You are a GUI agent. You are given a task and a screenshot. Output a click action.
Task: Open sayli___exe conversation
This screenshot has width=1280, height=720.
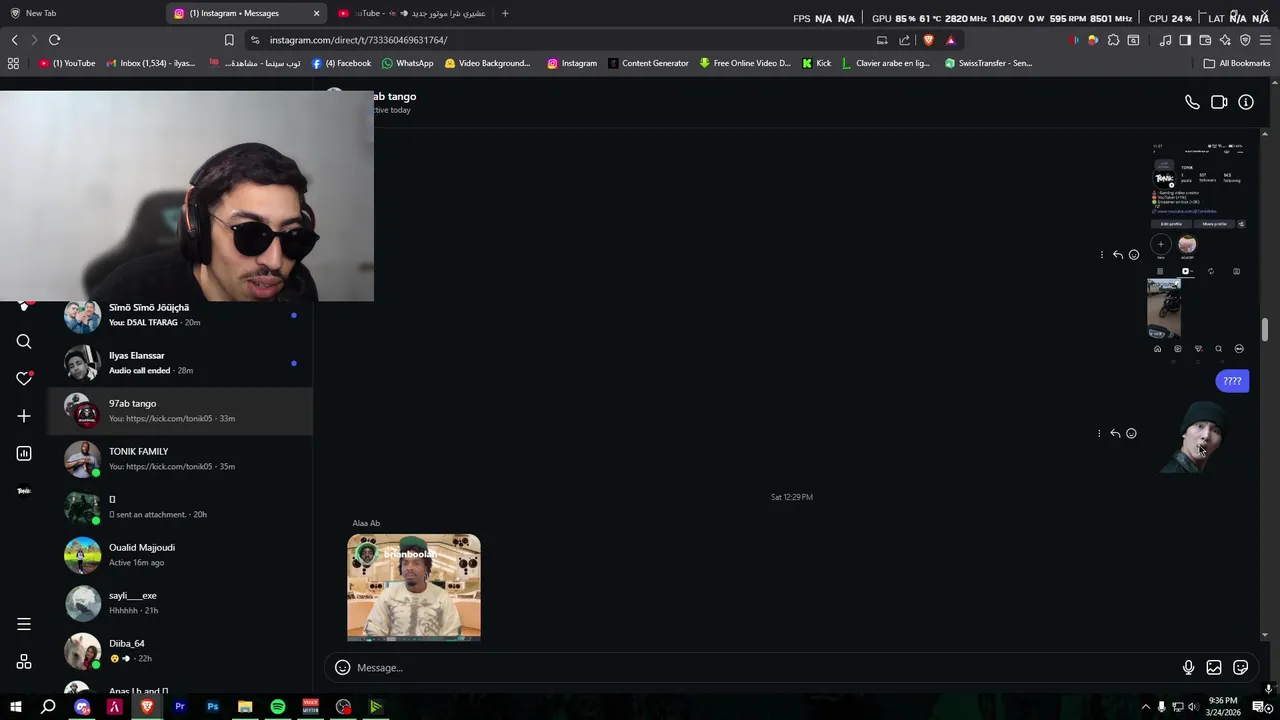[x=180, y=603]
